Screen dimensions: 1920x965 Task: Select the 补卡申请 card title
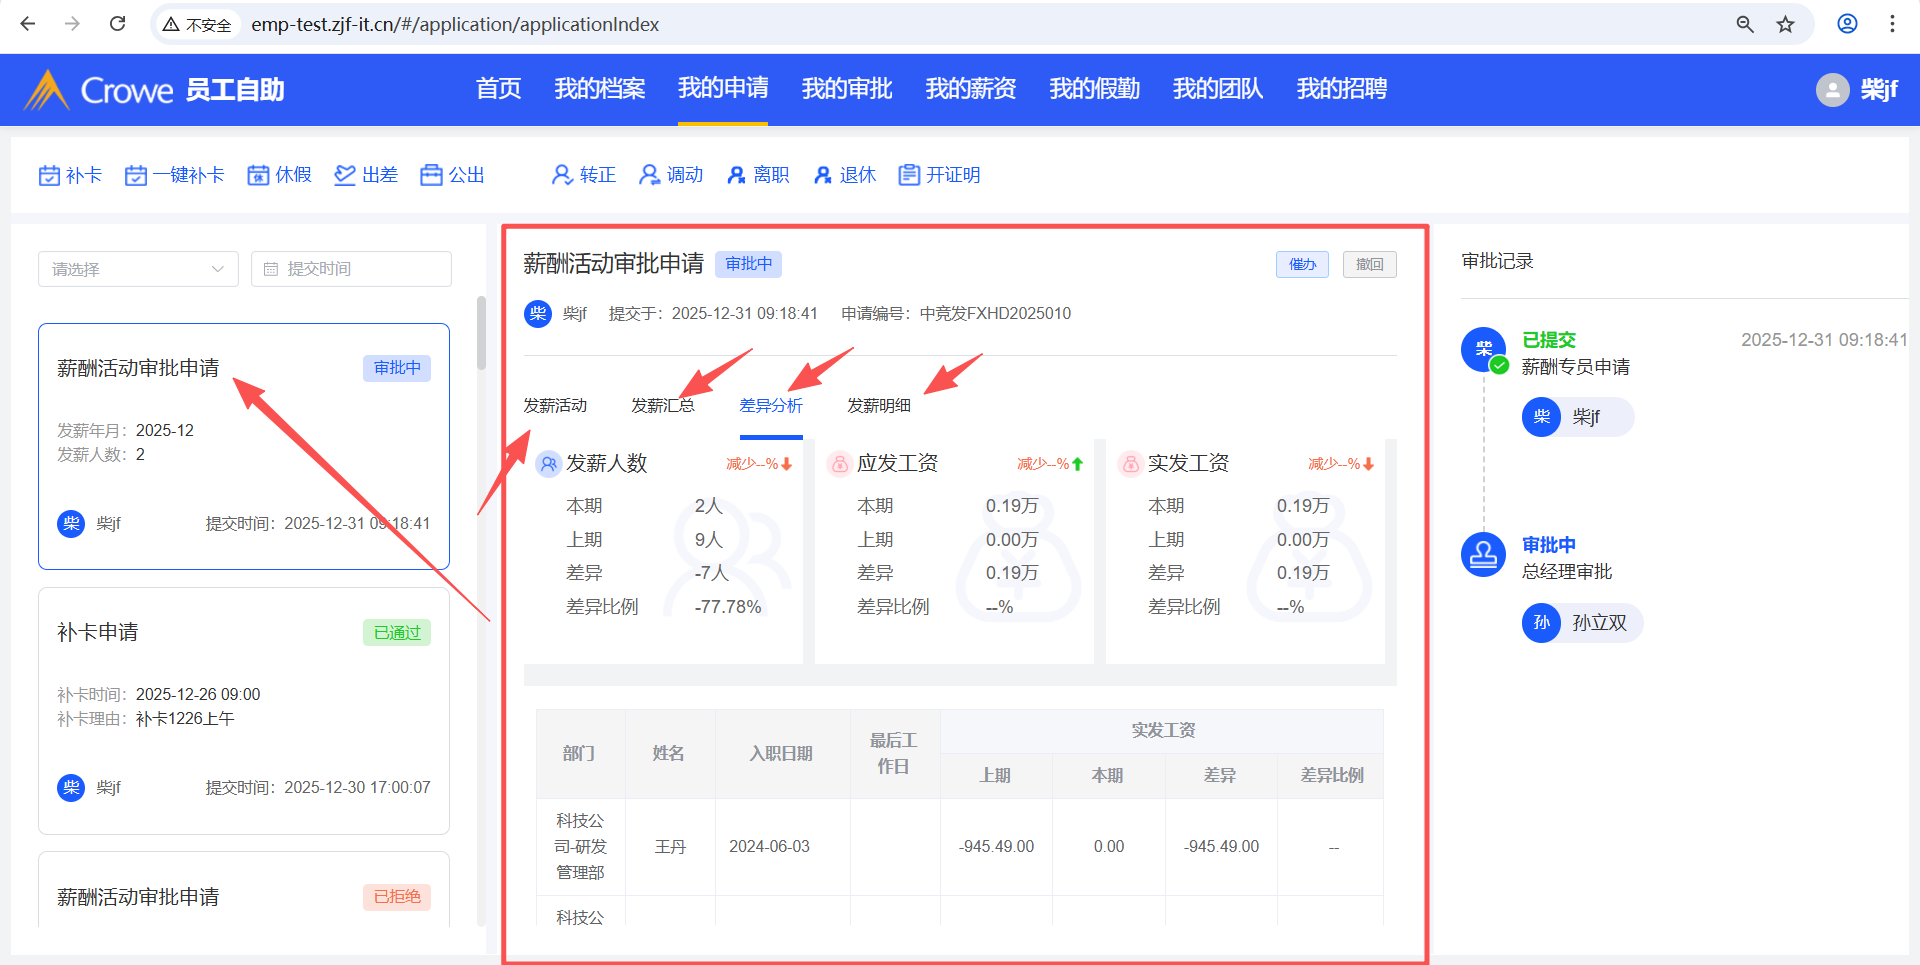(98, 633)
